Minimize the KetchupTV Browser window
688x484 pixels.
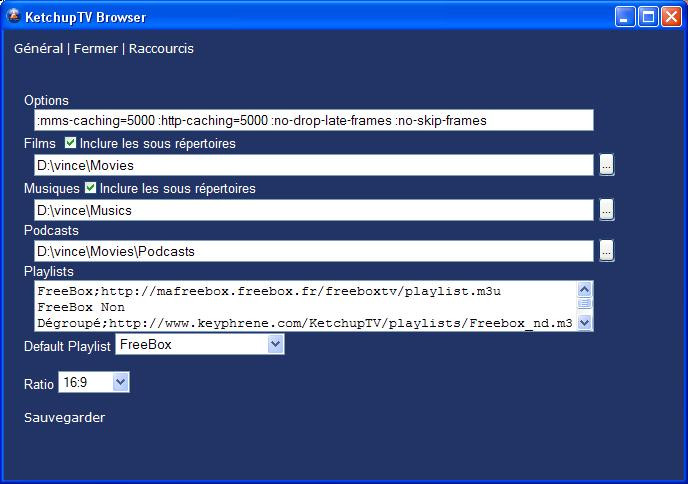[x=625, y=17]
